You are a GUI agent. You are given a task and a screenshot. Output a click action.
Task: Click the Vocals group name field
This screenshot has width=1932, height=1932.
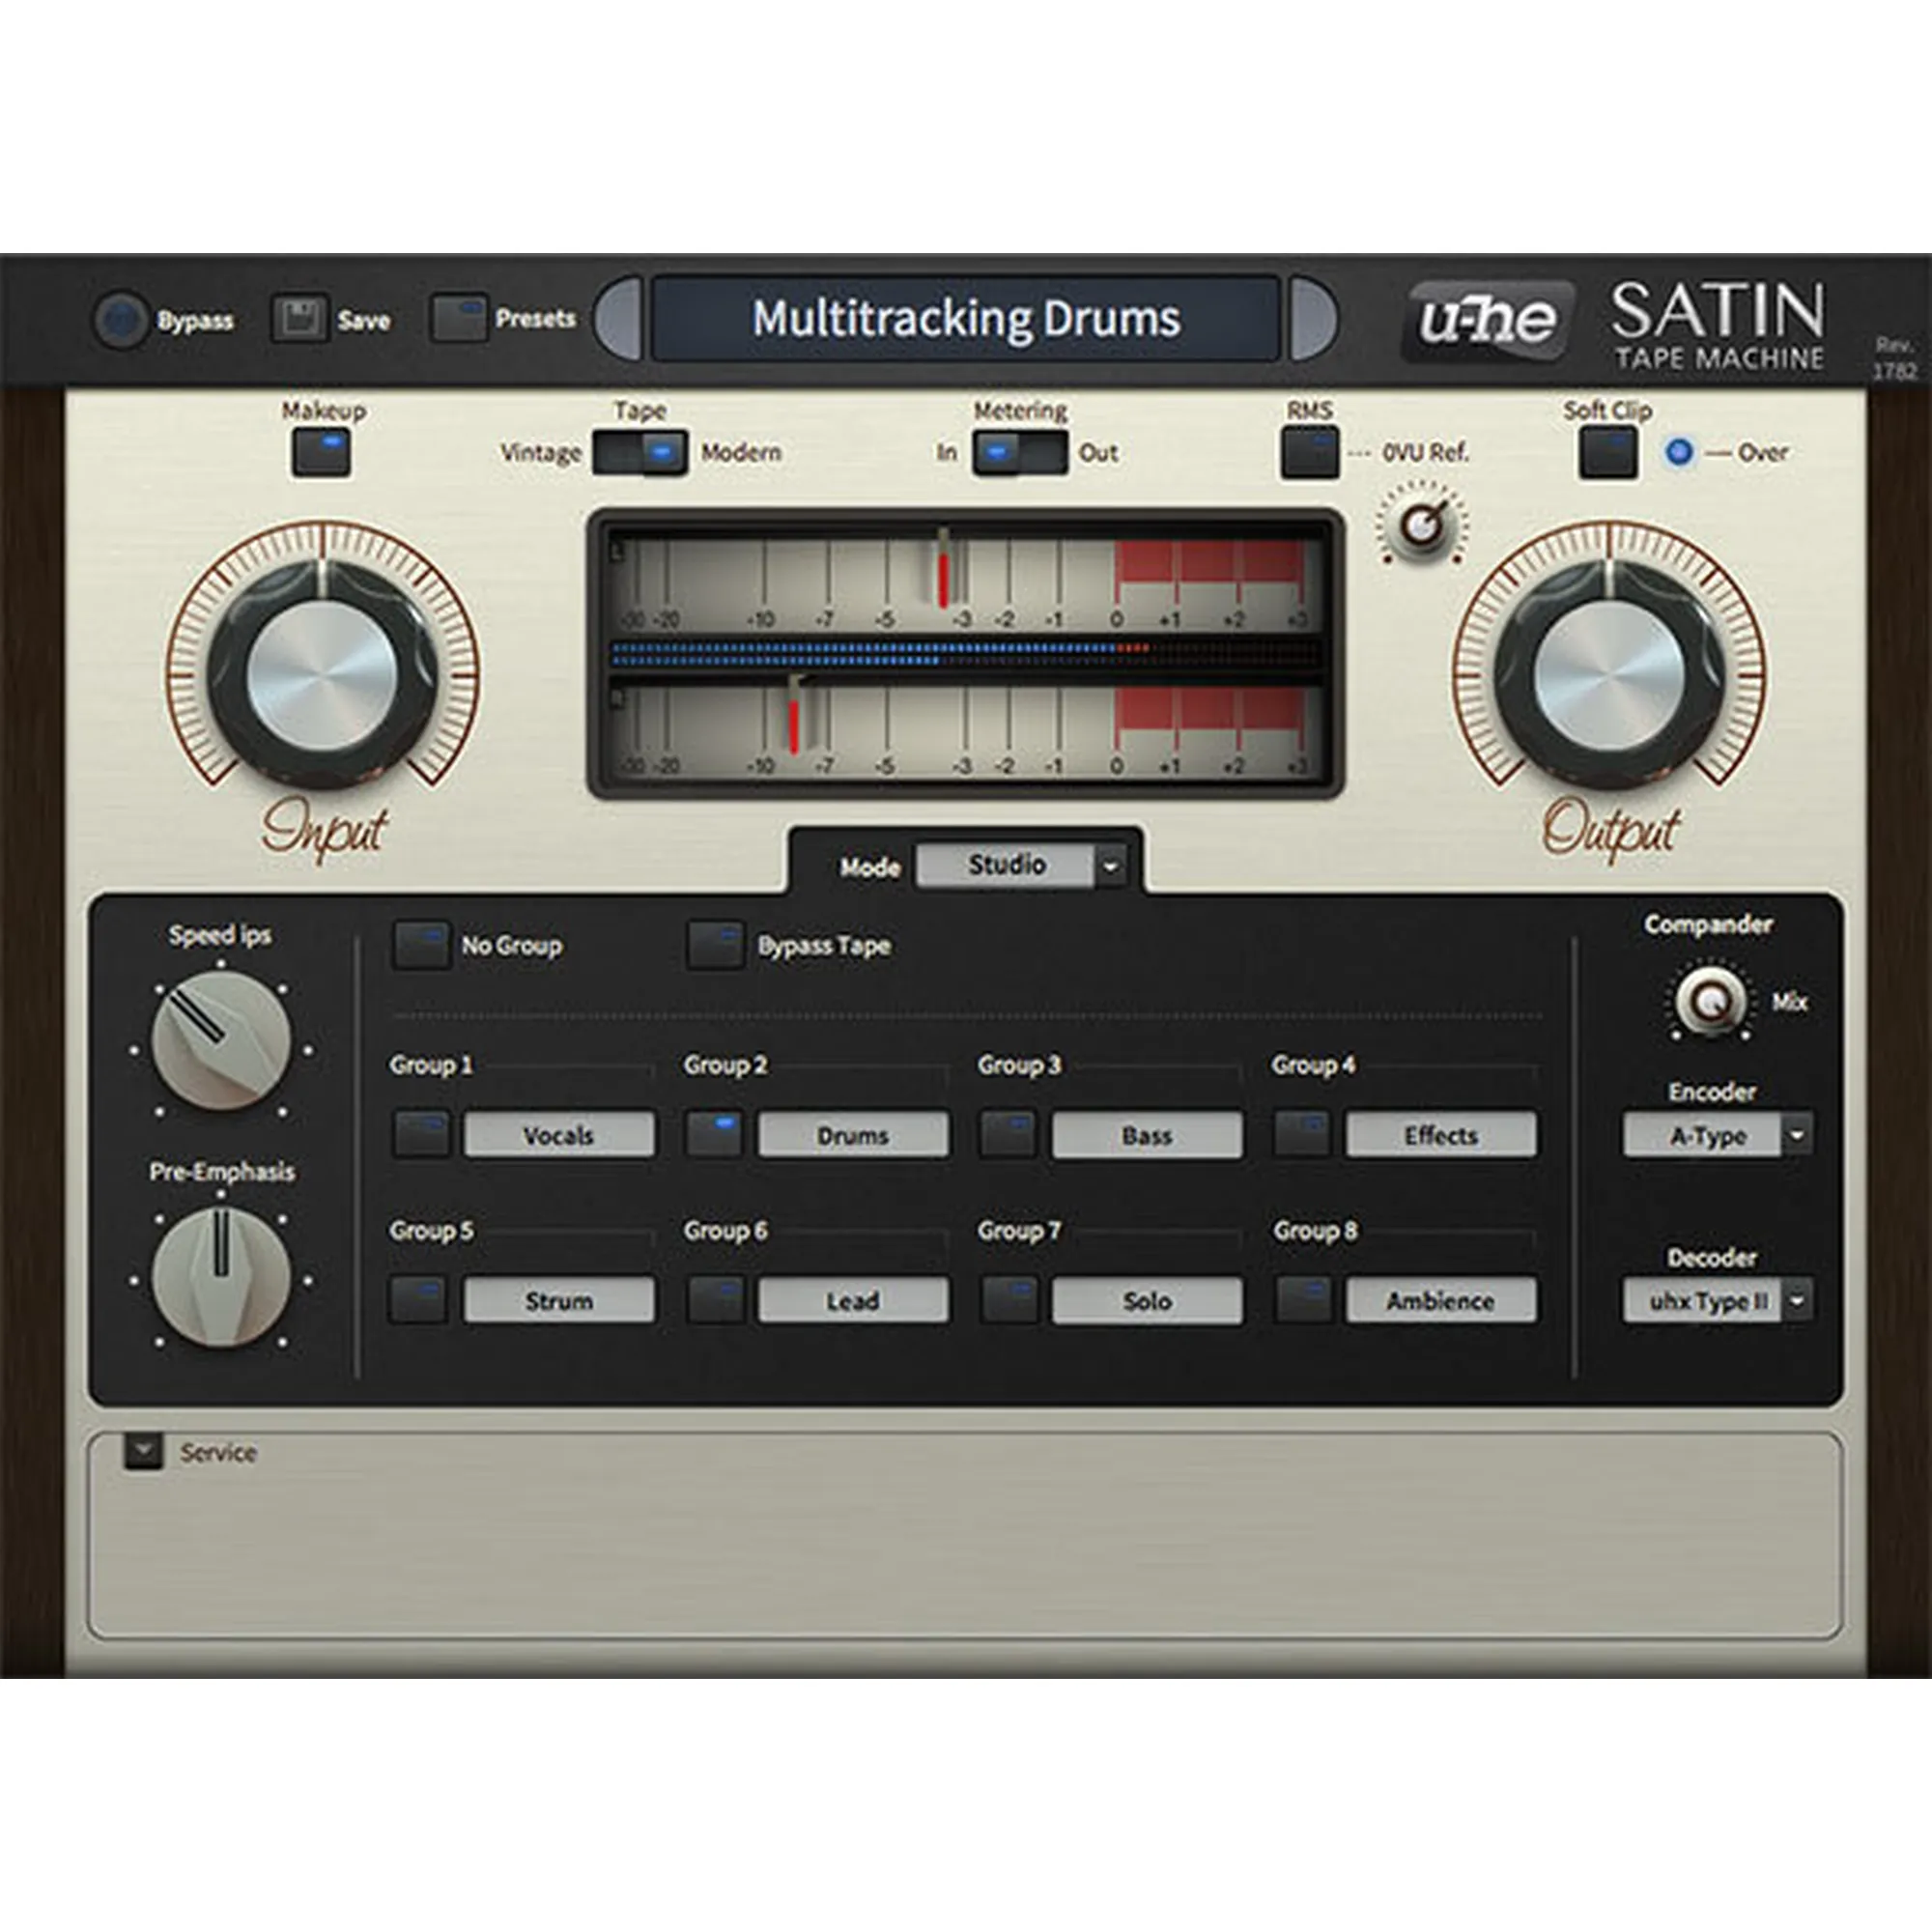pyautogui.click(x=559, y=1135)
